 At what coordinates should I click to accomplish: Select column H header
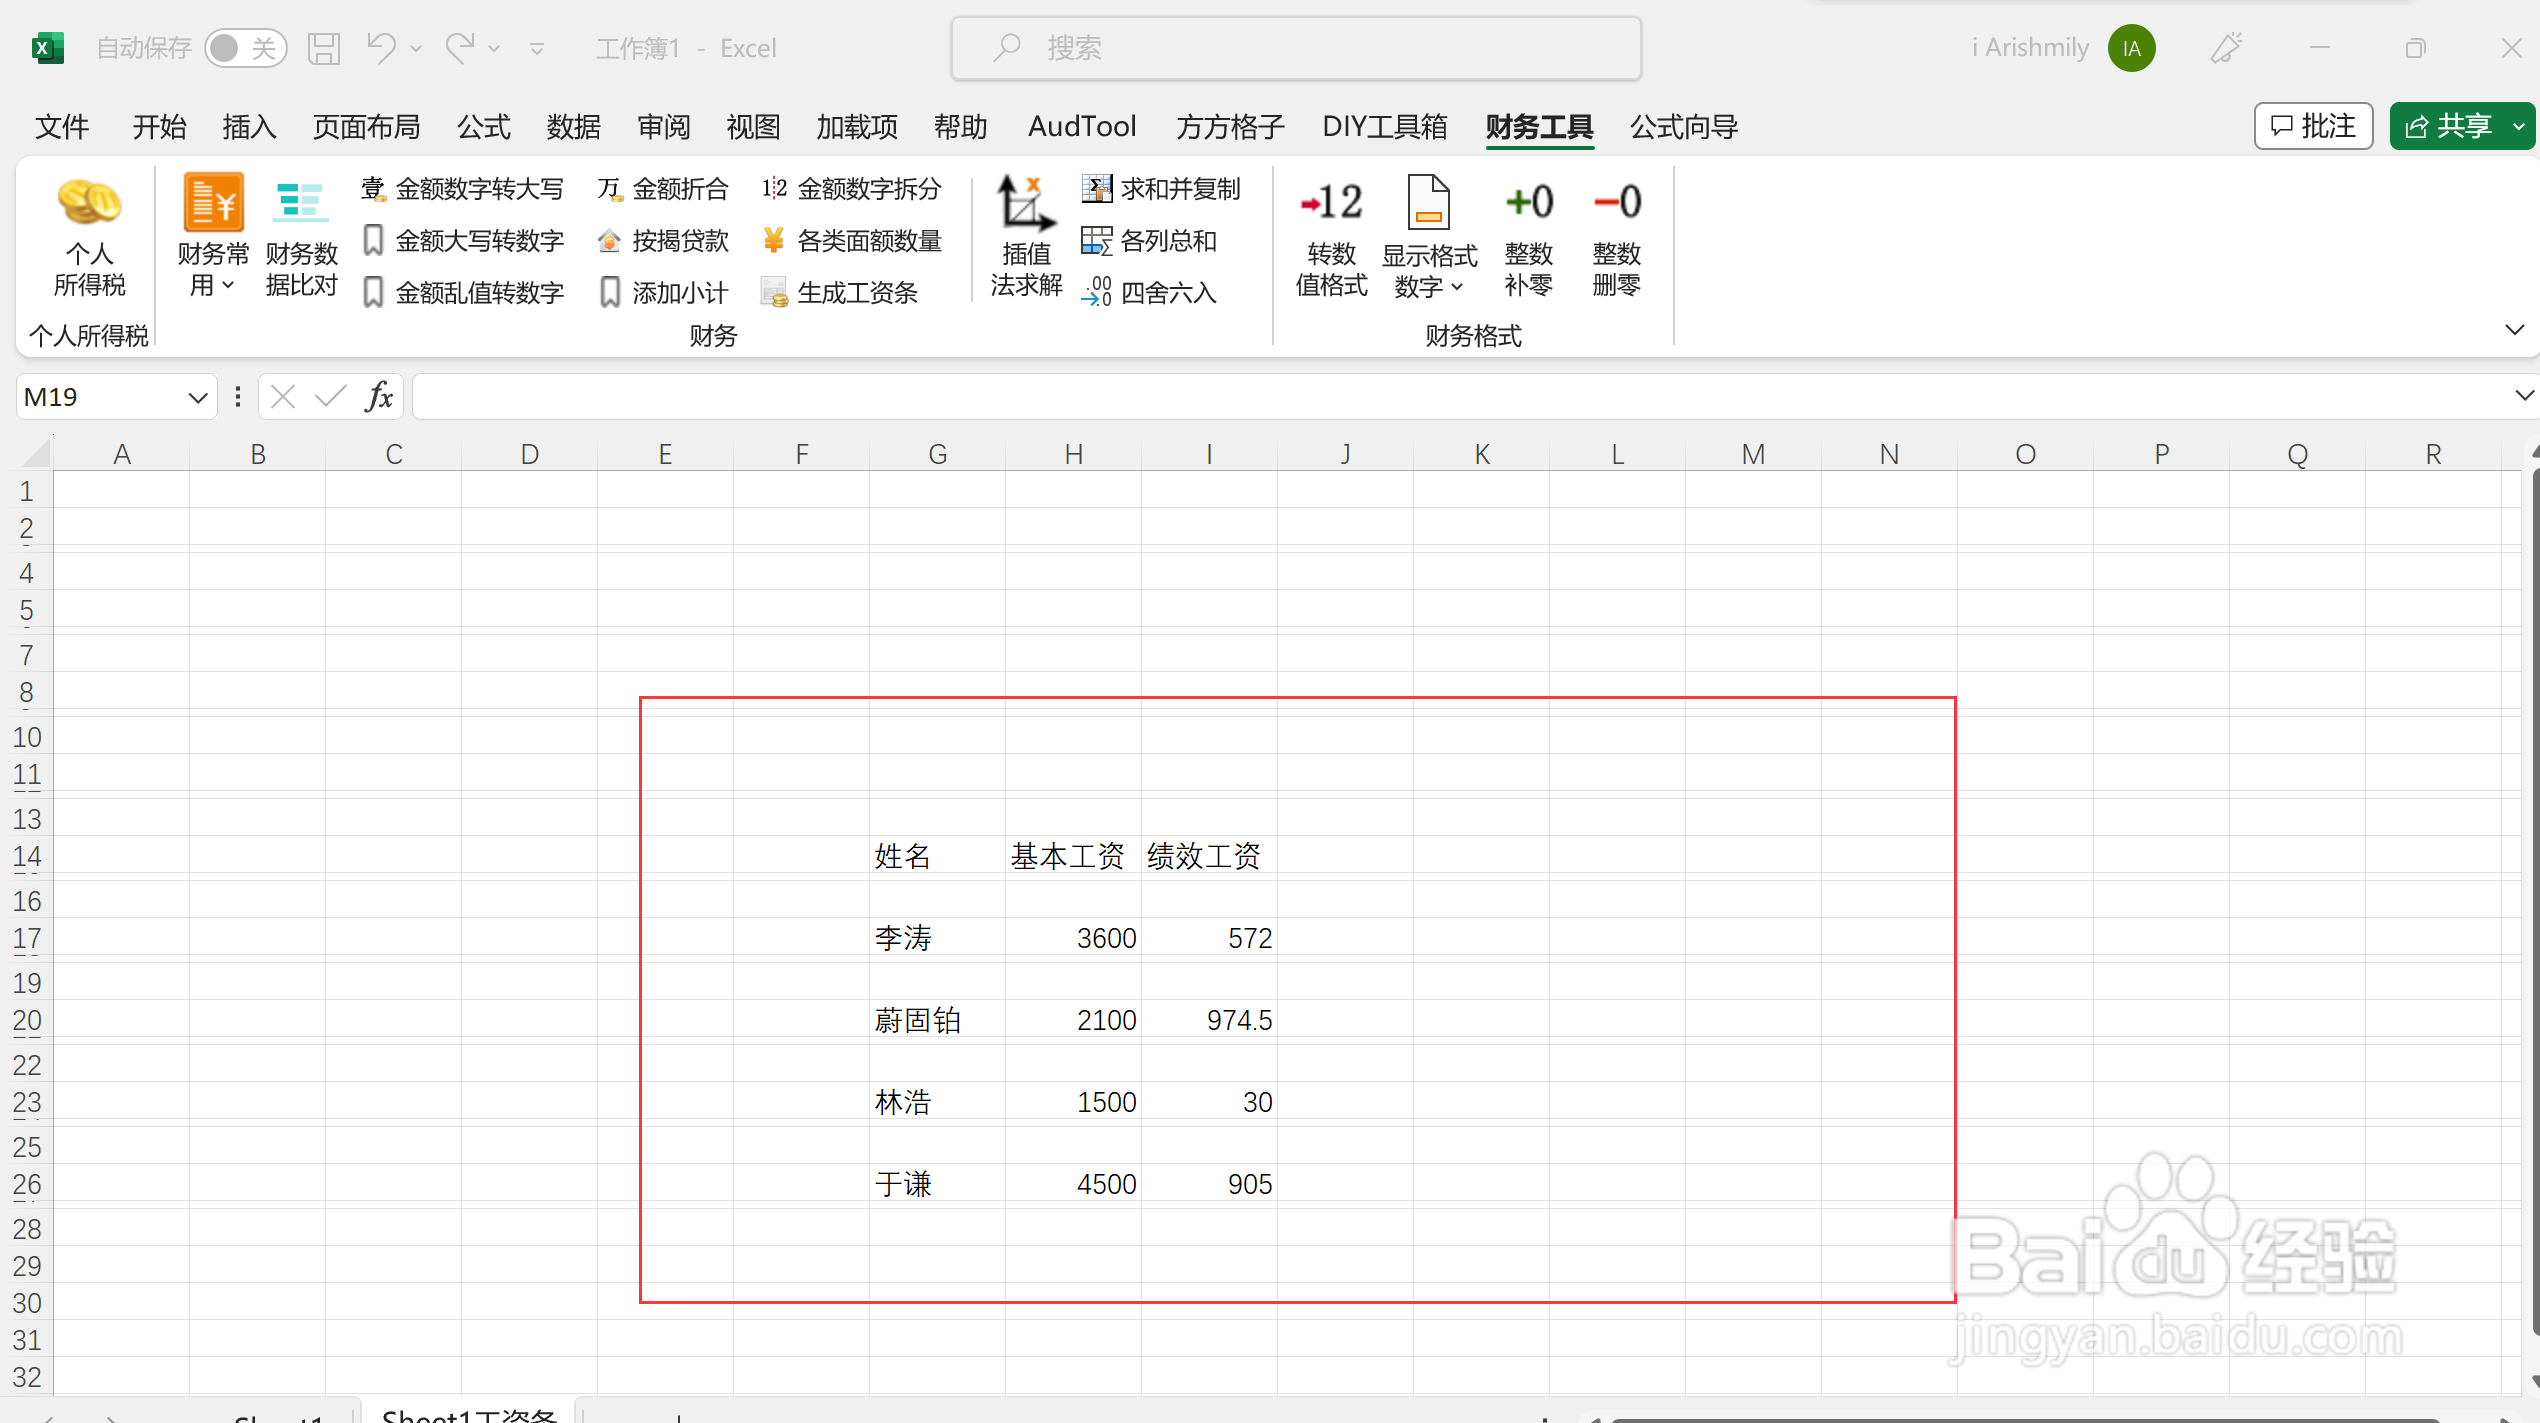pos(1073,454)
